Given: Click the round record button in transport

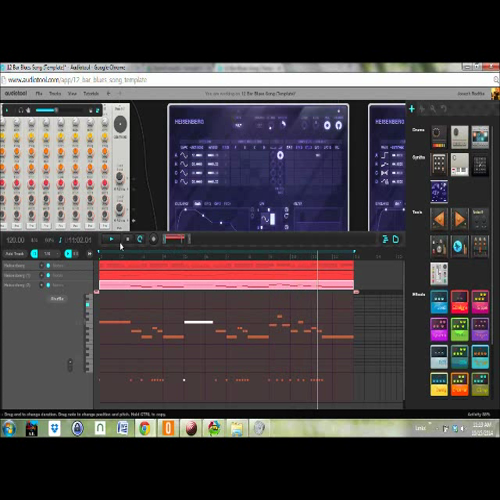Looking at the screenshot, I should 153,239.
